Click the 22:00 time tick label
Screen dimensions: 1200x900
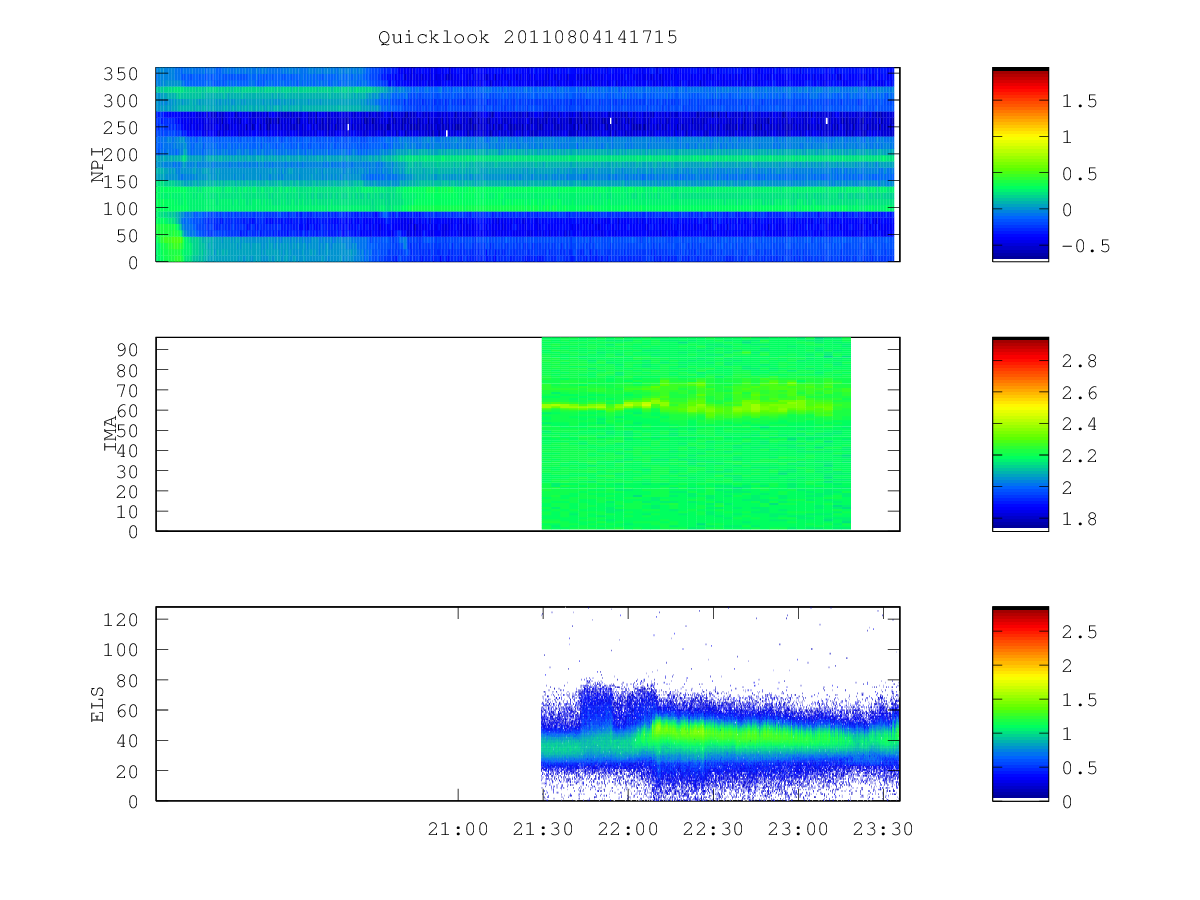628,829
